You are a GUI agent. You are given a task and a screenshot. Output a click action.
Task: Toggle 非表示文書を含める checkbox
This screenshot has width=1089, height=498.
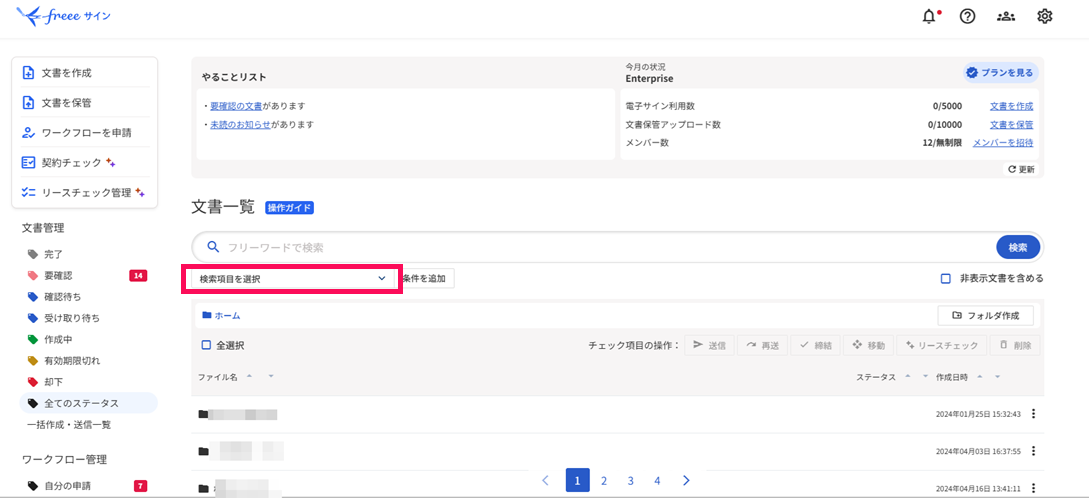tap(945, 278)
